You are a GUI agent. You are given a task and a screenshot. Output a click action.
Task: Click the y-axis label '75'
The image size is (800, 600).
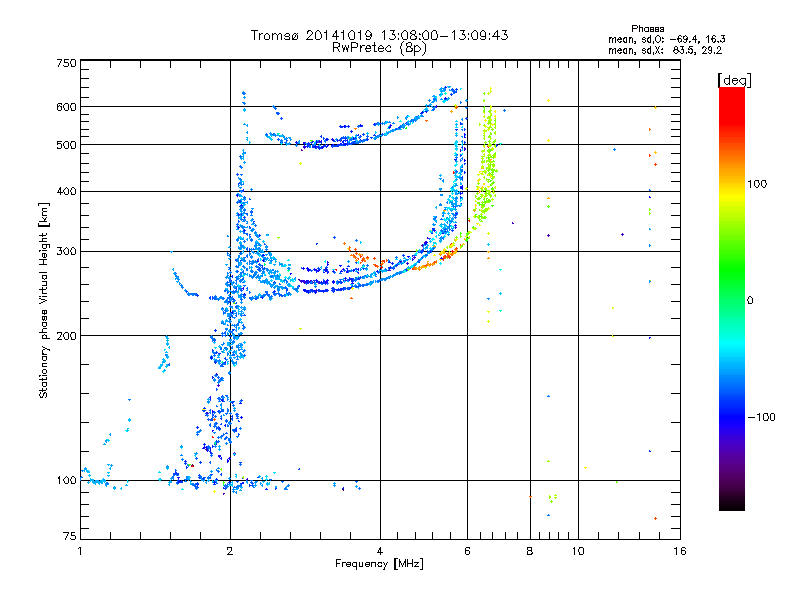[70, 536]
